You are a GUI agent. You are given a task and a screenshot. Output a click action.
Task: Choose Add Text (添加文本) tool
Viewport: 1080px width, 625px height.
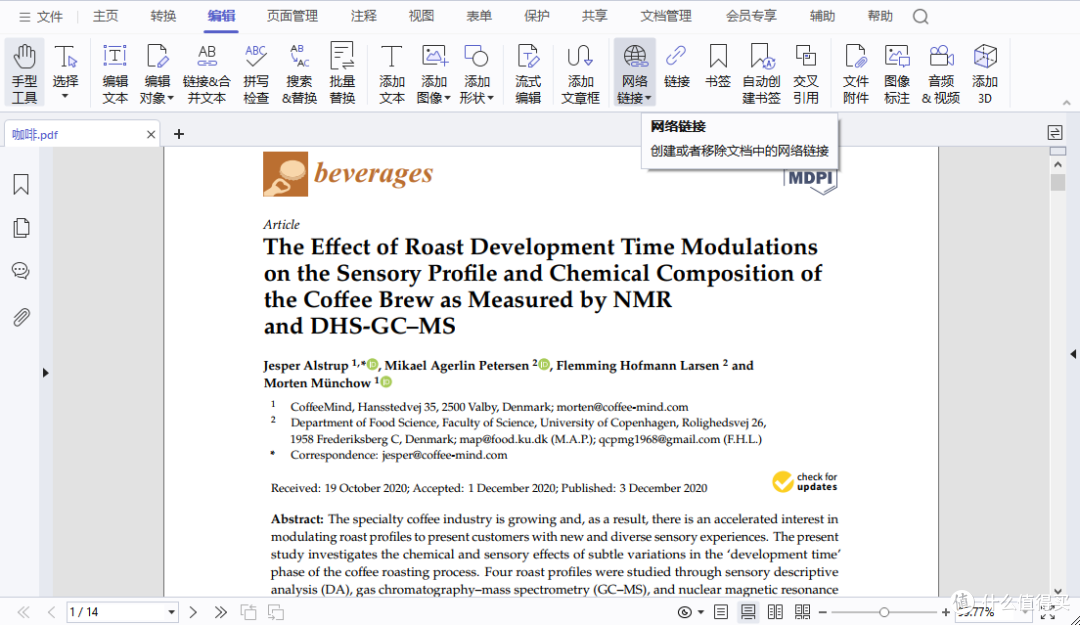tap(391, 73)
